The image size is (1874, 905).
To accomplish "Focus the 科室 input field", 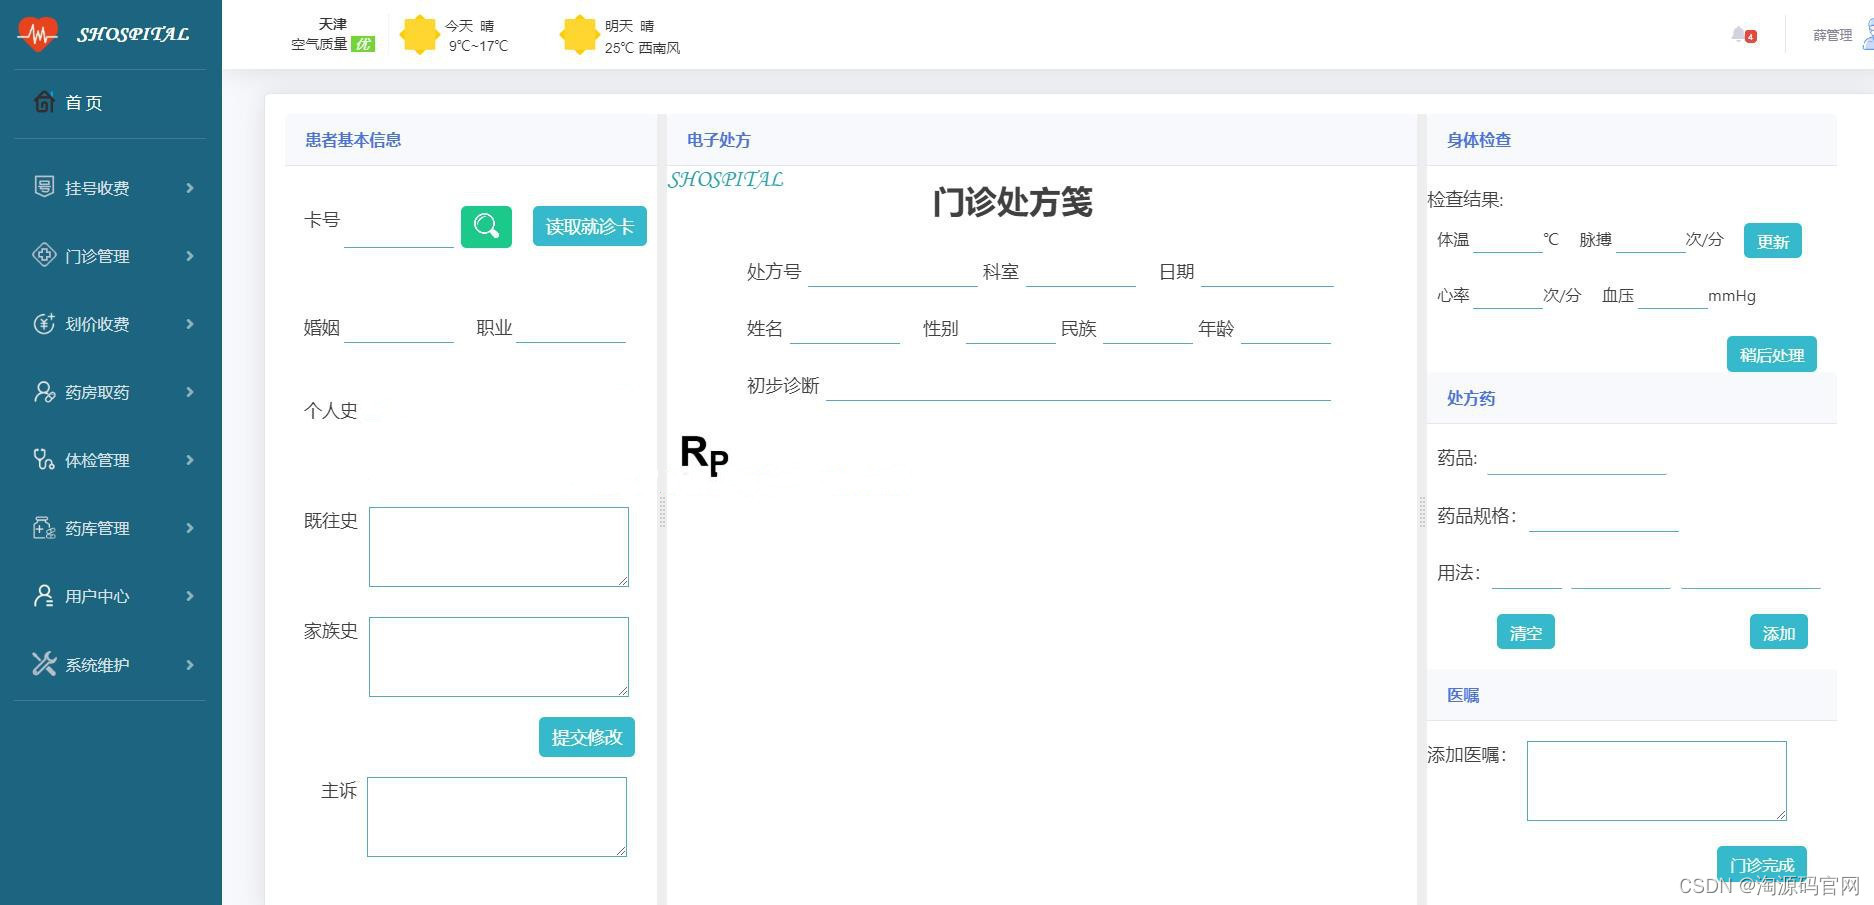I will tap(1081, 272).
